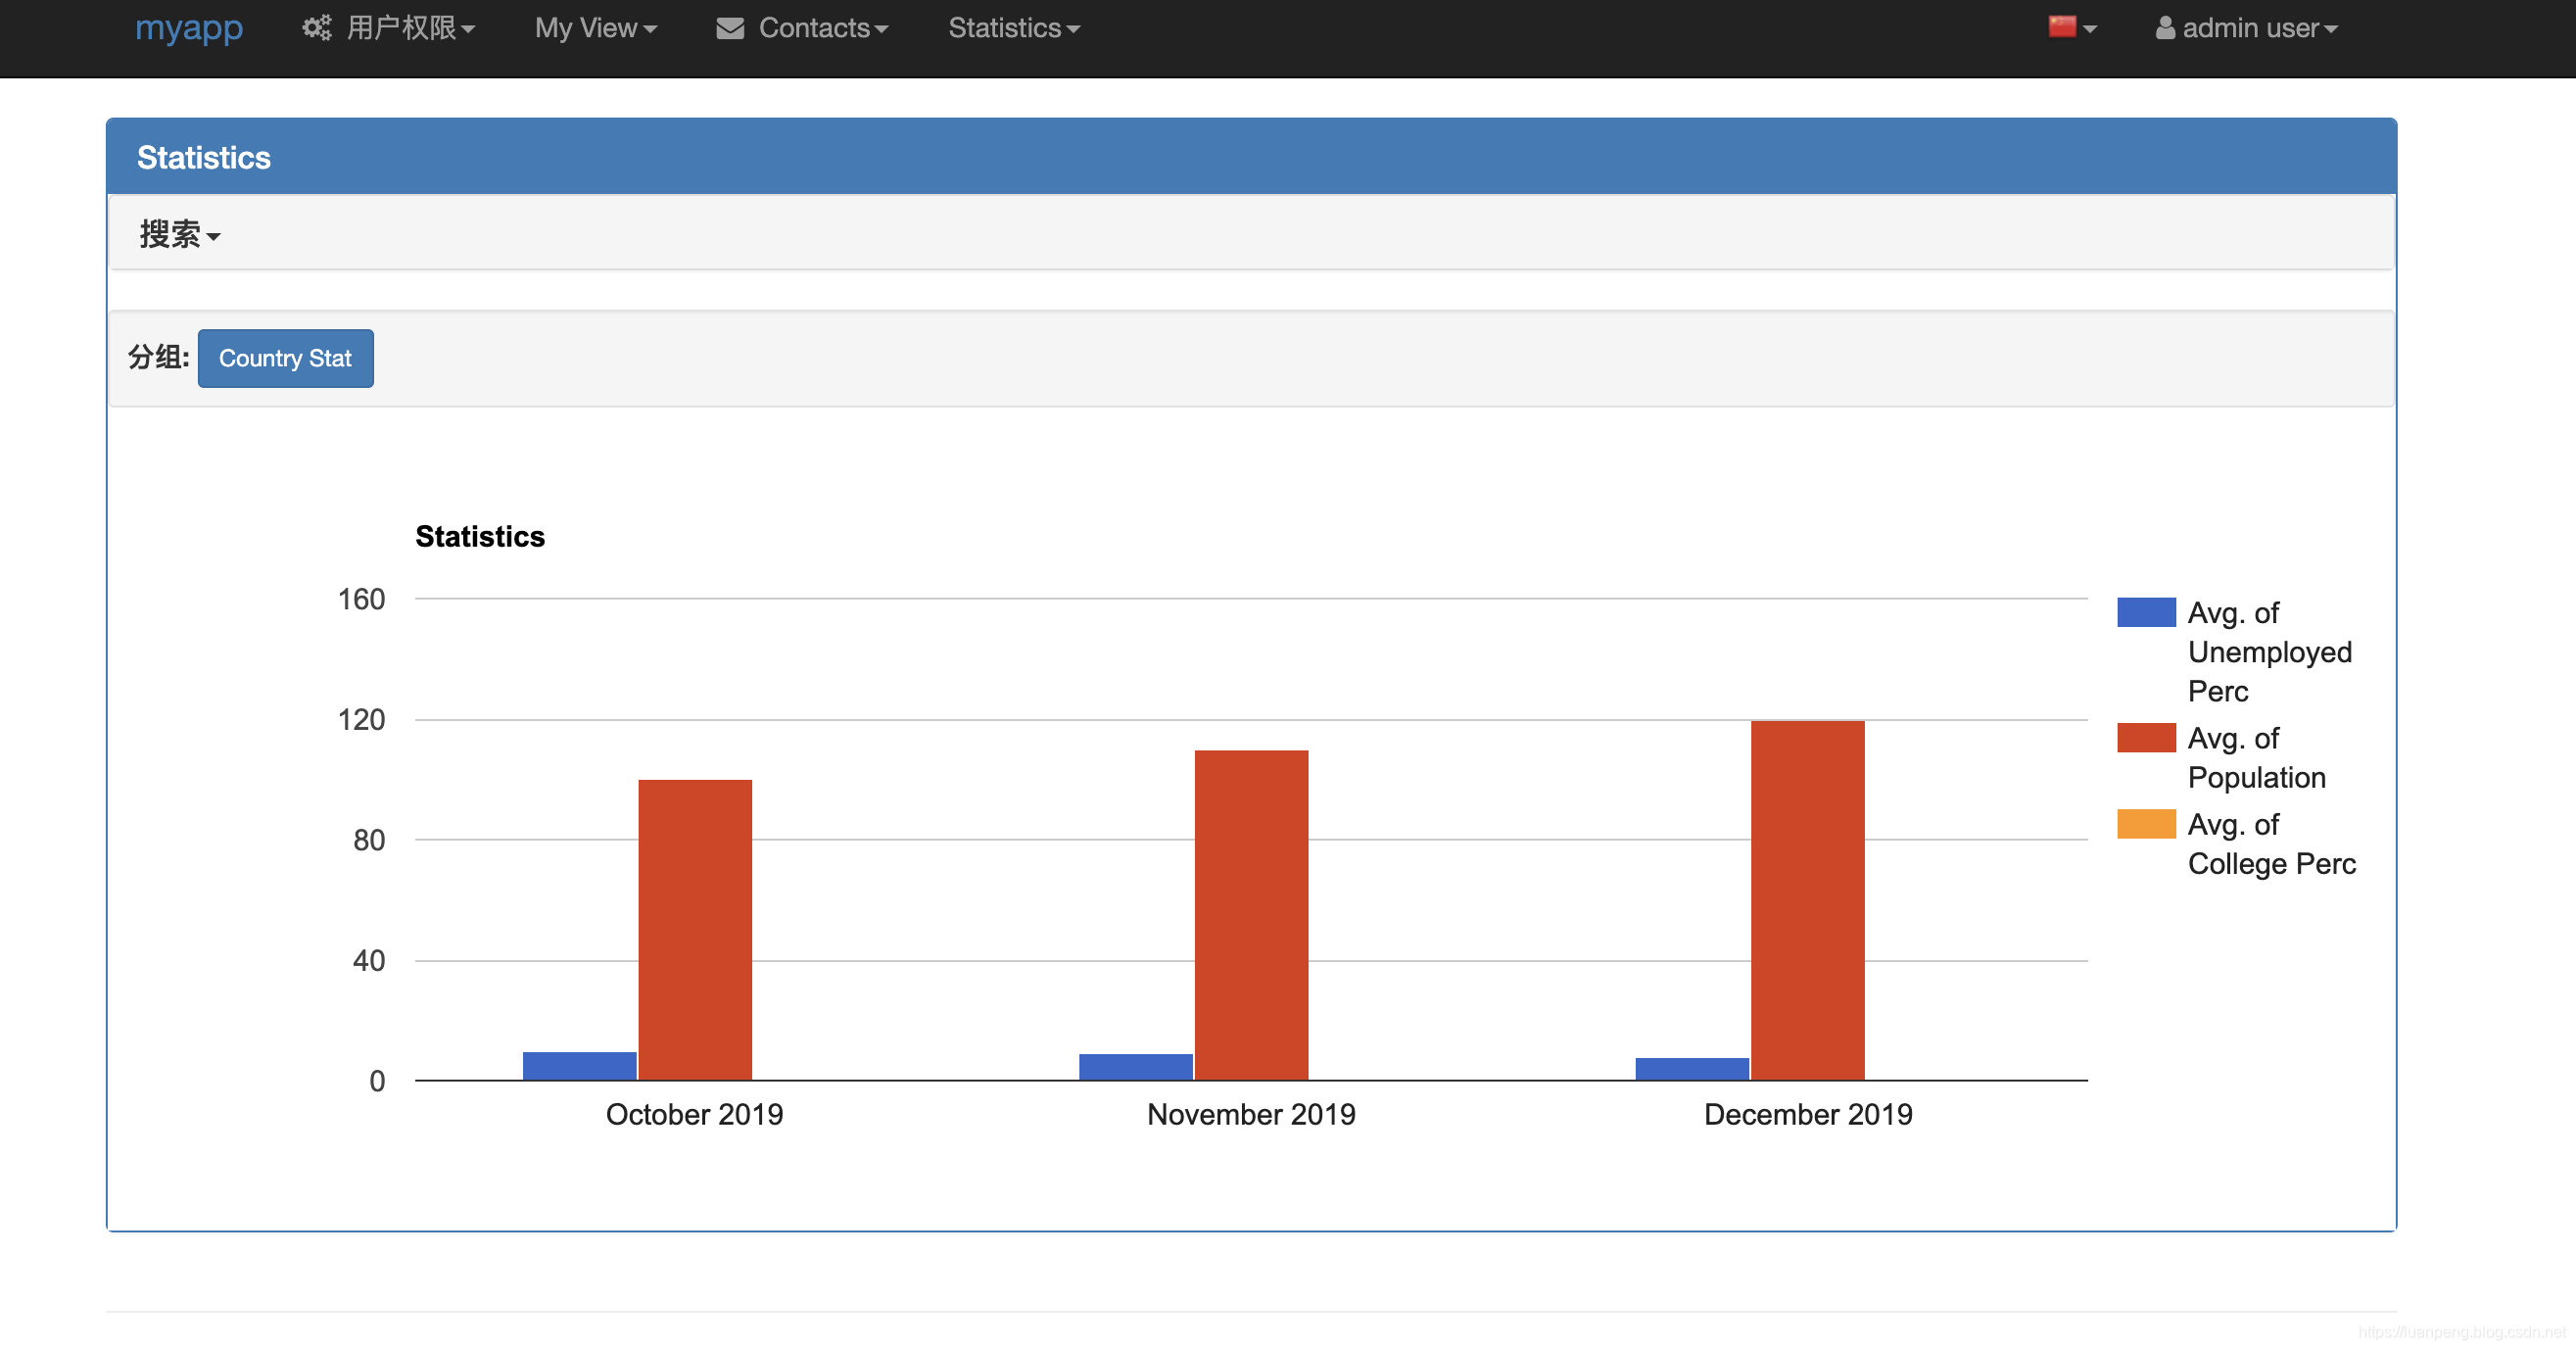Click the 'Avg. of College Perc' legend text
This screenshot has width=2576, height=1350.
pos(2271,844)
